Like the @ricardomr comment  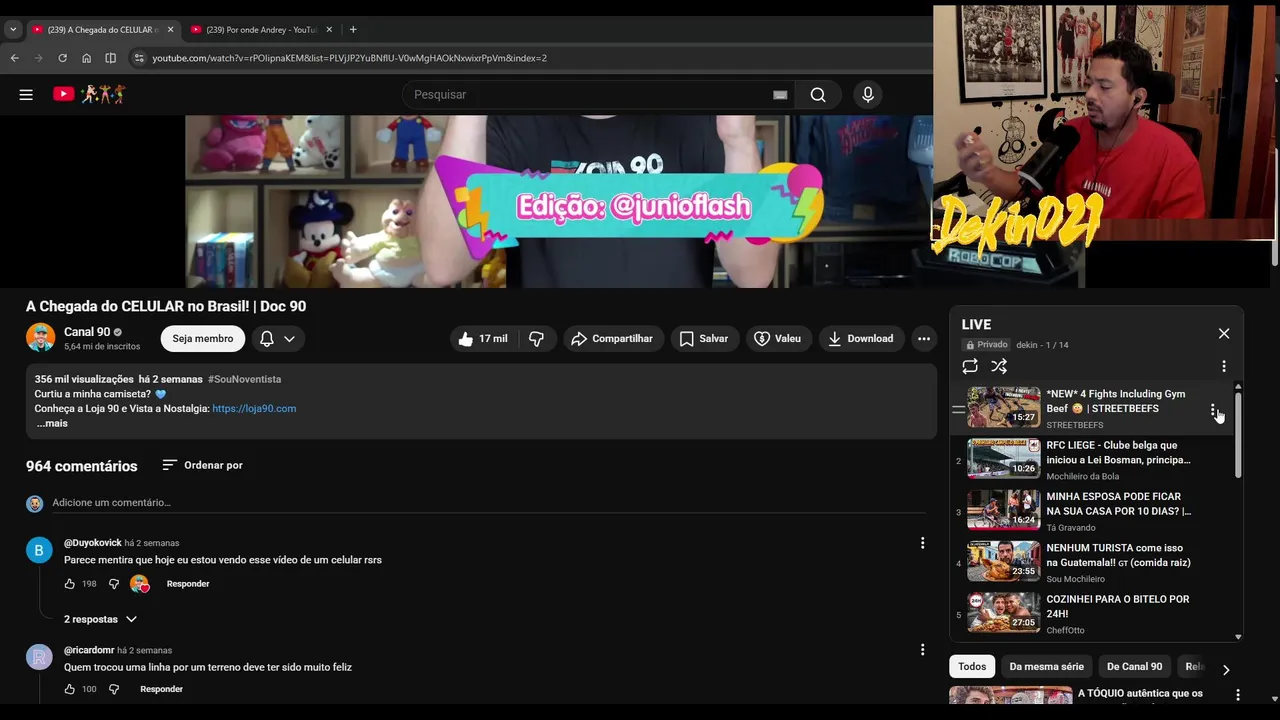69,689
